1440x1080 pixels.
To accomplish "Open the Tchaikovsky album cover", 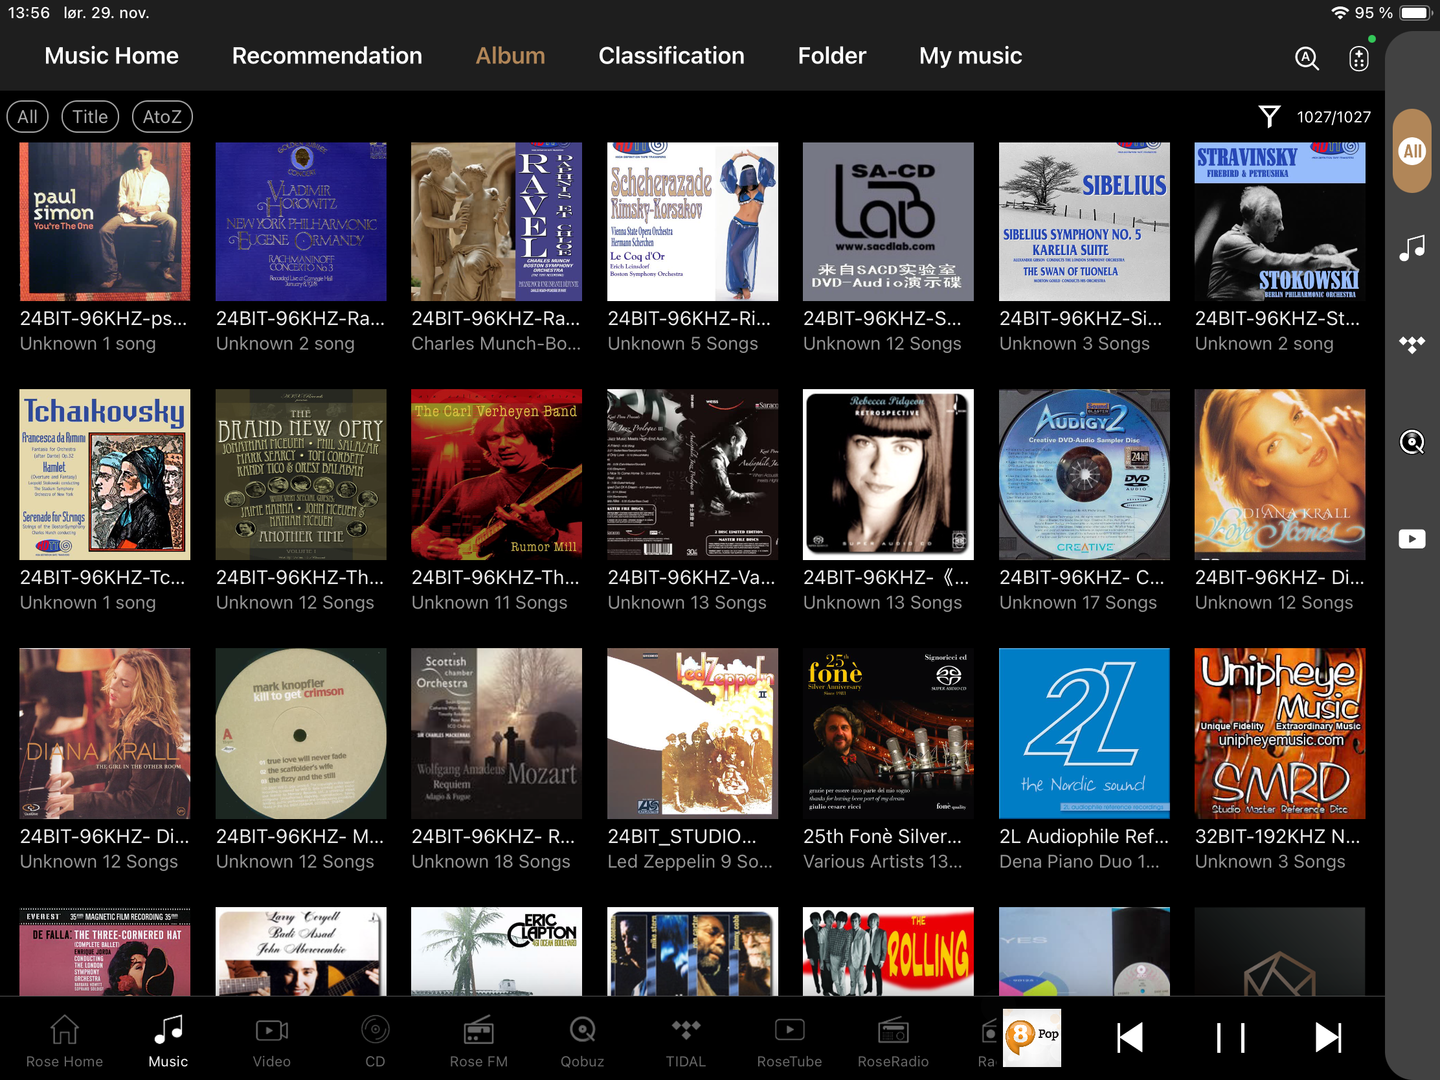I will point(105,475).
